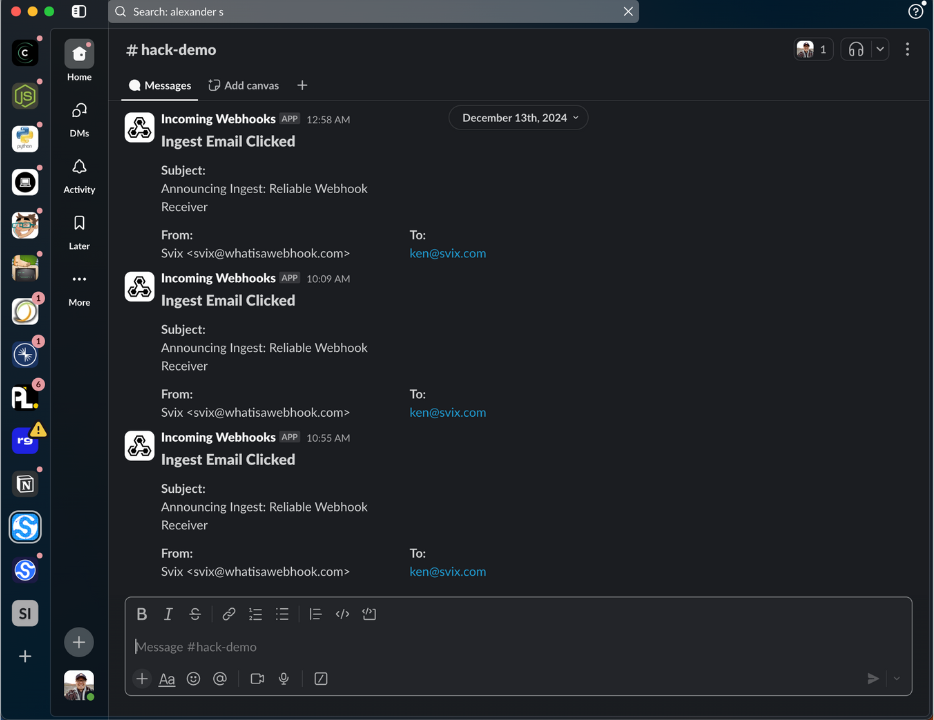Mention someone with the @ icon

pyautogui.click(x=220, y=679)
